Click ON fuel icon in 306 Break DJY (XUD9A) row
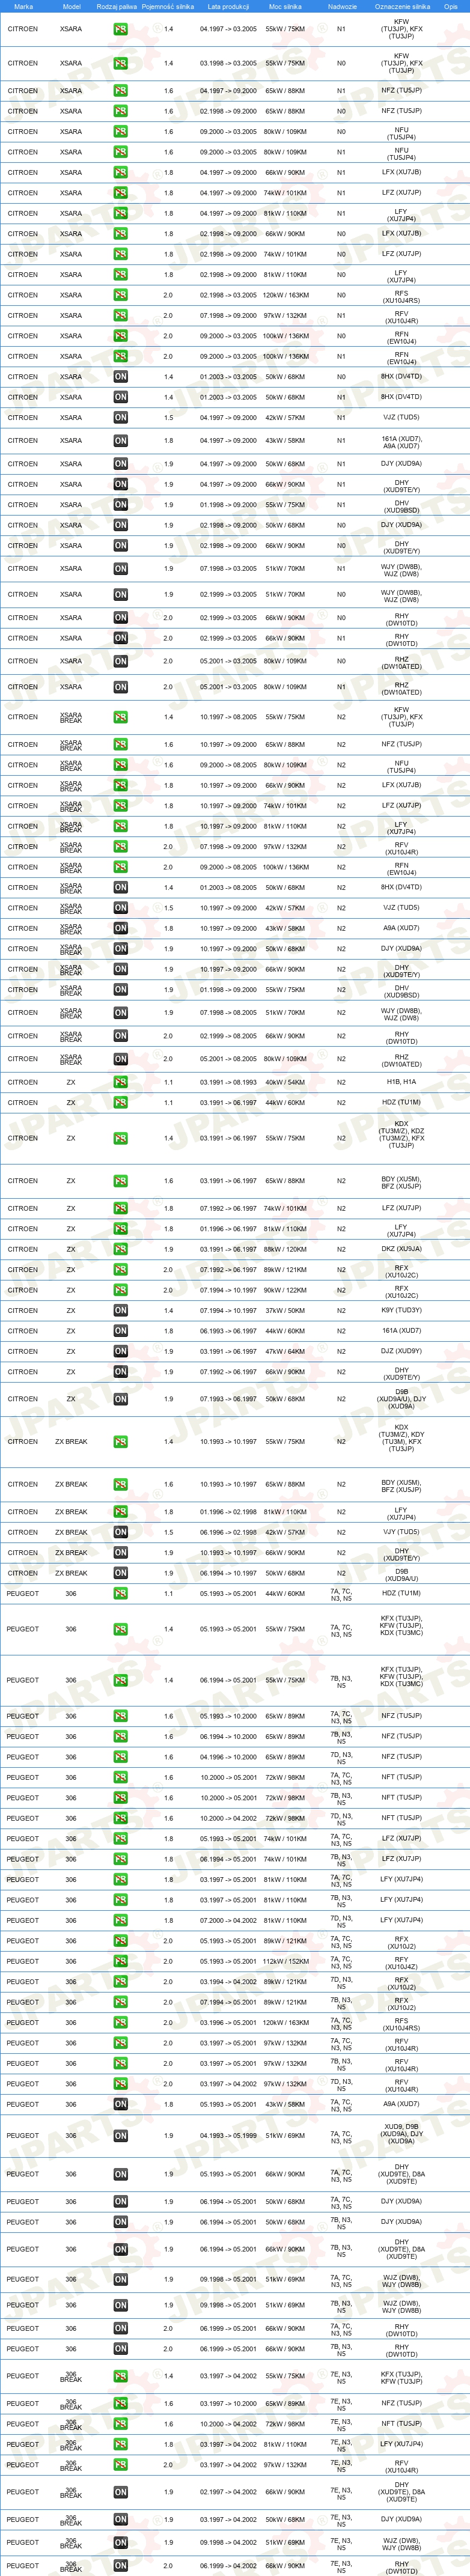Viewport: 470px width, 2576px height. pyautogui.click(x=120, y=2519)
